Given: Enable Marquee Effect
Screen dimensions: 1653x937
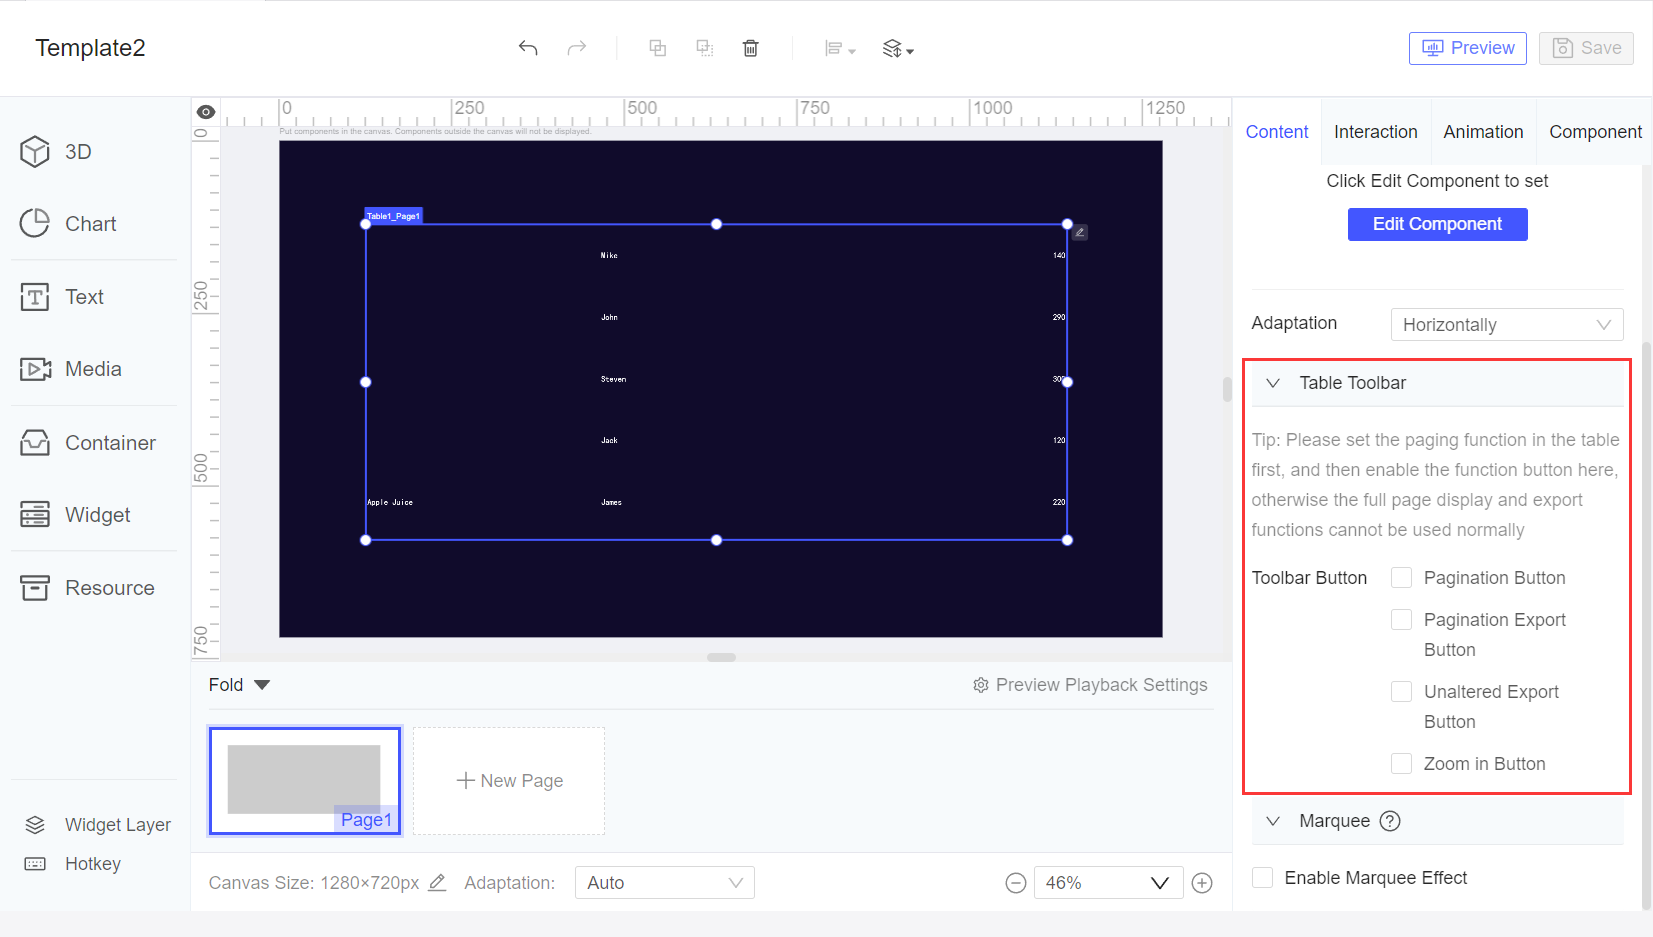Looking at the screenshot, I should pyautogui.click(x=1263, y=877).
